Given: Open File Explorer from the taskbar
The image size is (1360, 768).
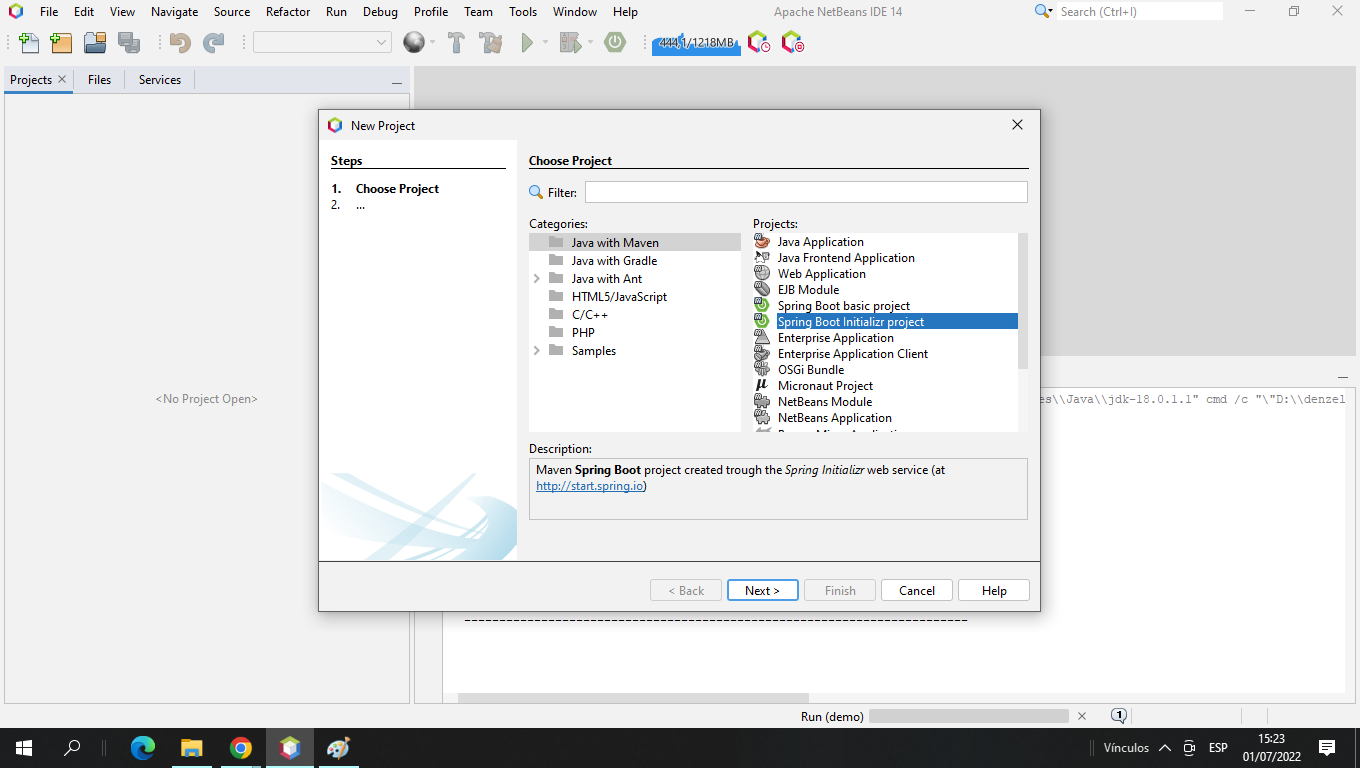Looking at the screenshot, I should (192, 747).
